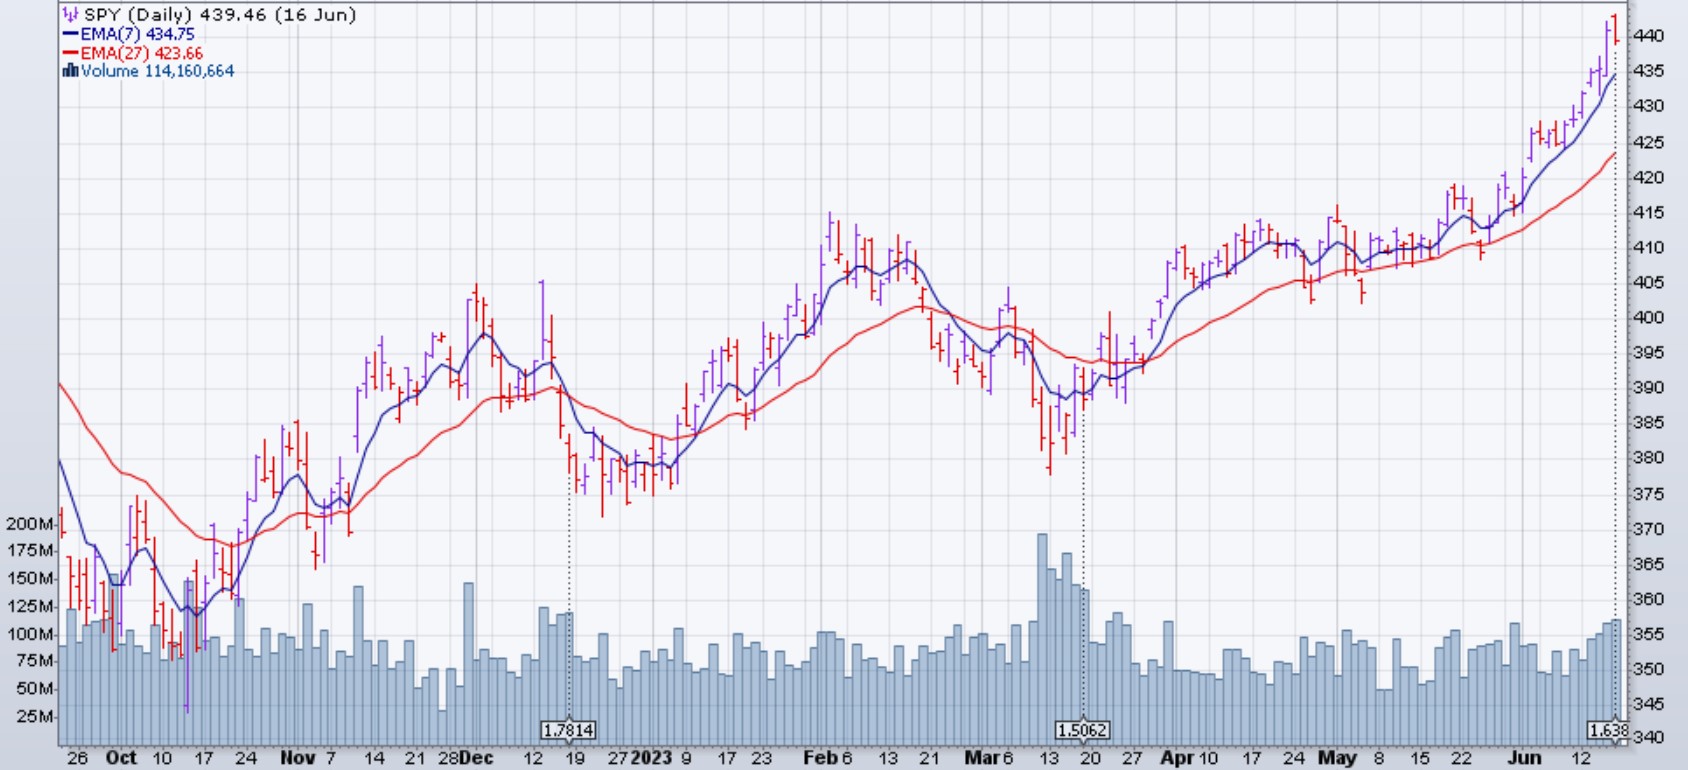Select the Jun label on date axis
The width and height of the screenshot is (1688, 770).
pyautogui.click(x=1524, y=758)
